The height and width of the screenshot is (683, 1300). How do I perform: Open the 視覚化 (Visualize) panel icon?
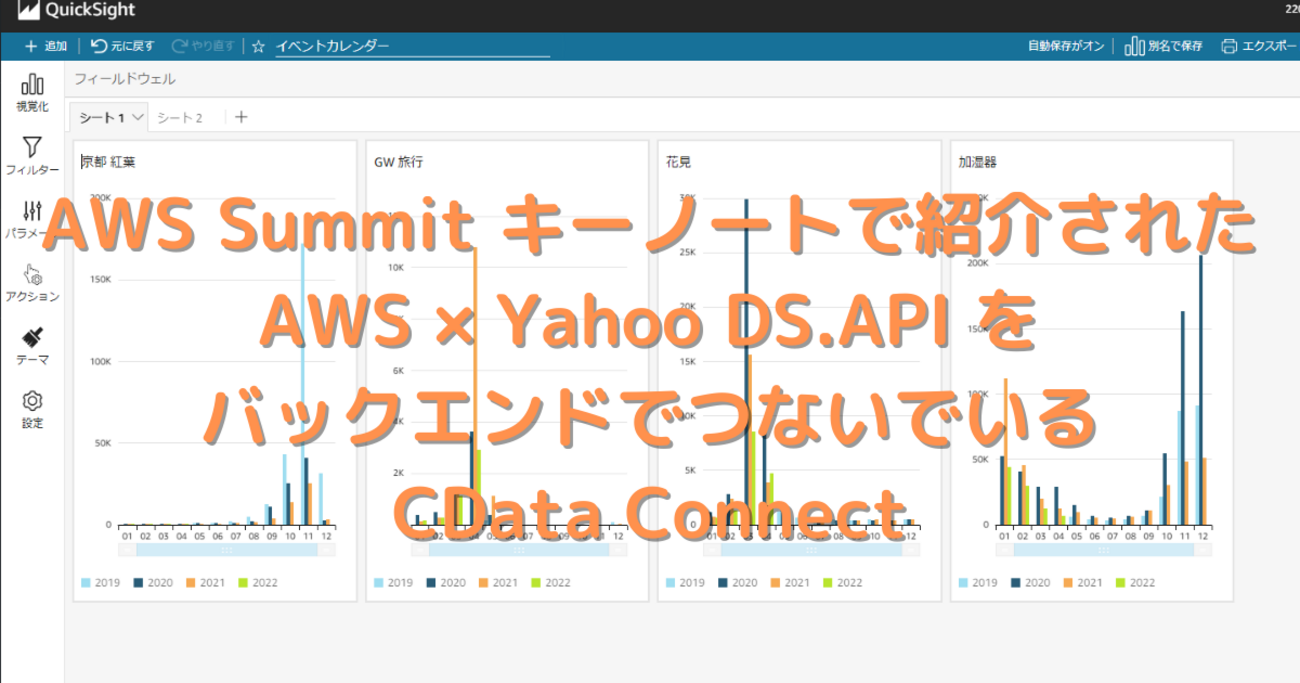coord(32,85)
